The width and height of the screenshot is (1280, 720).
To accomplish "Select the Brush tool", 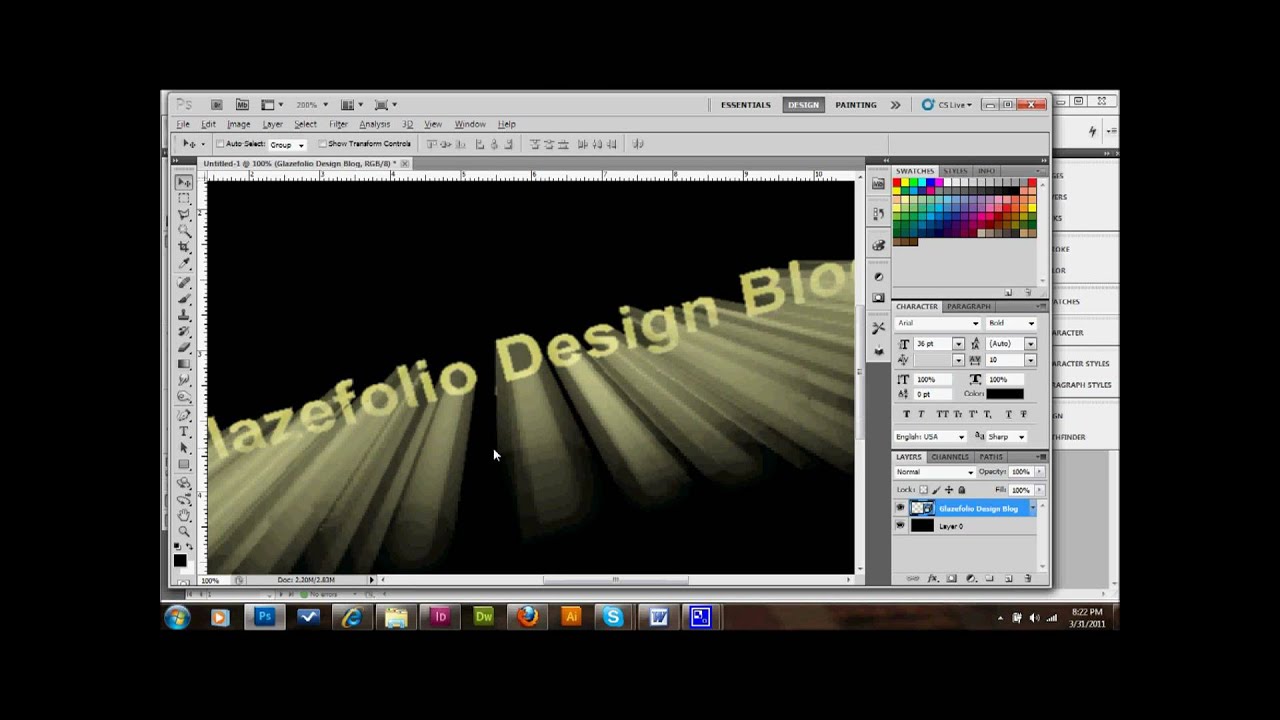I will (x=184, y=299).
